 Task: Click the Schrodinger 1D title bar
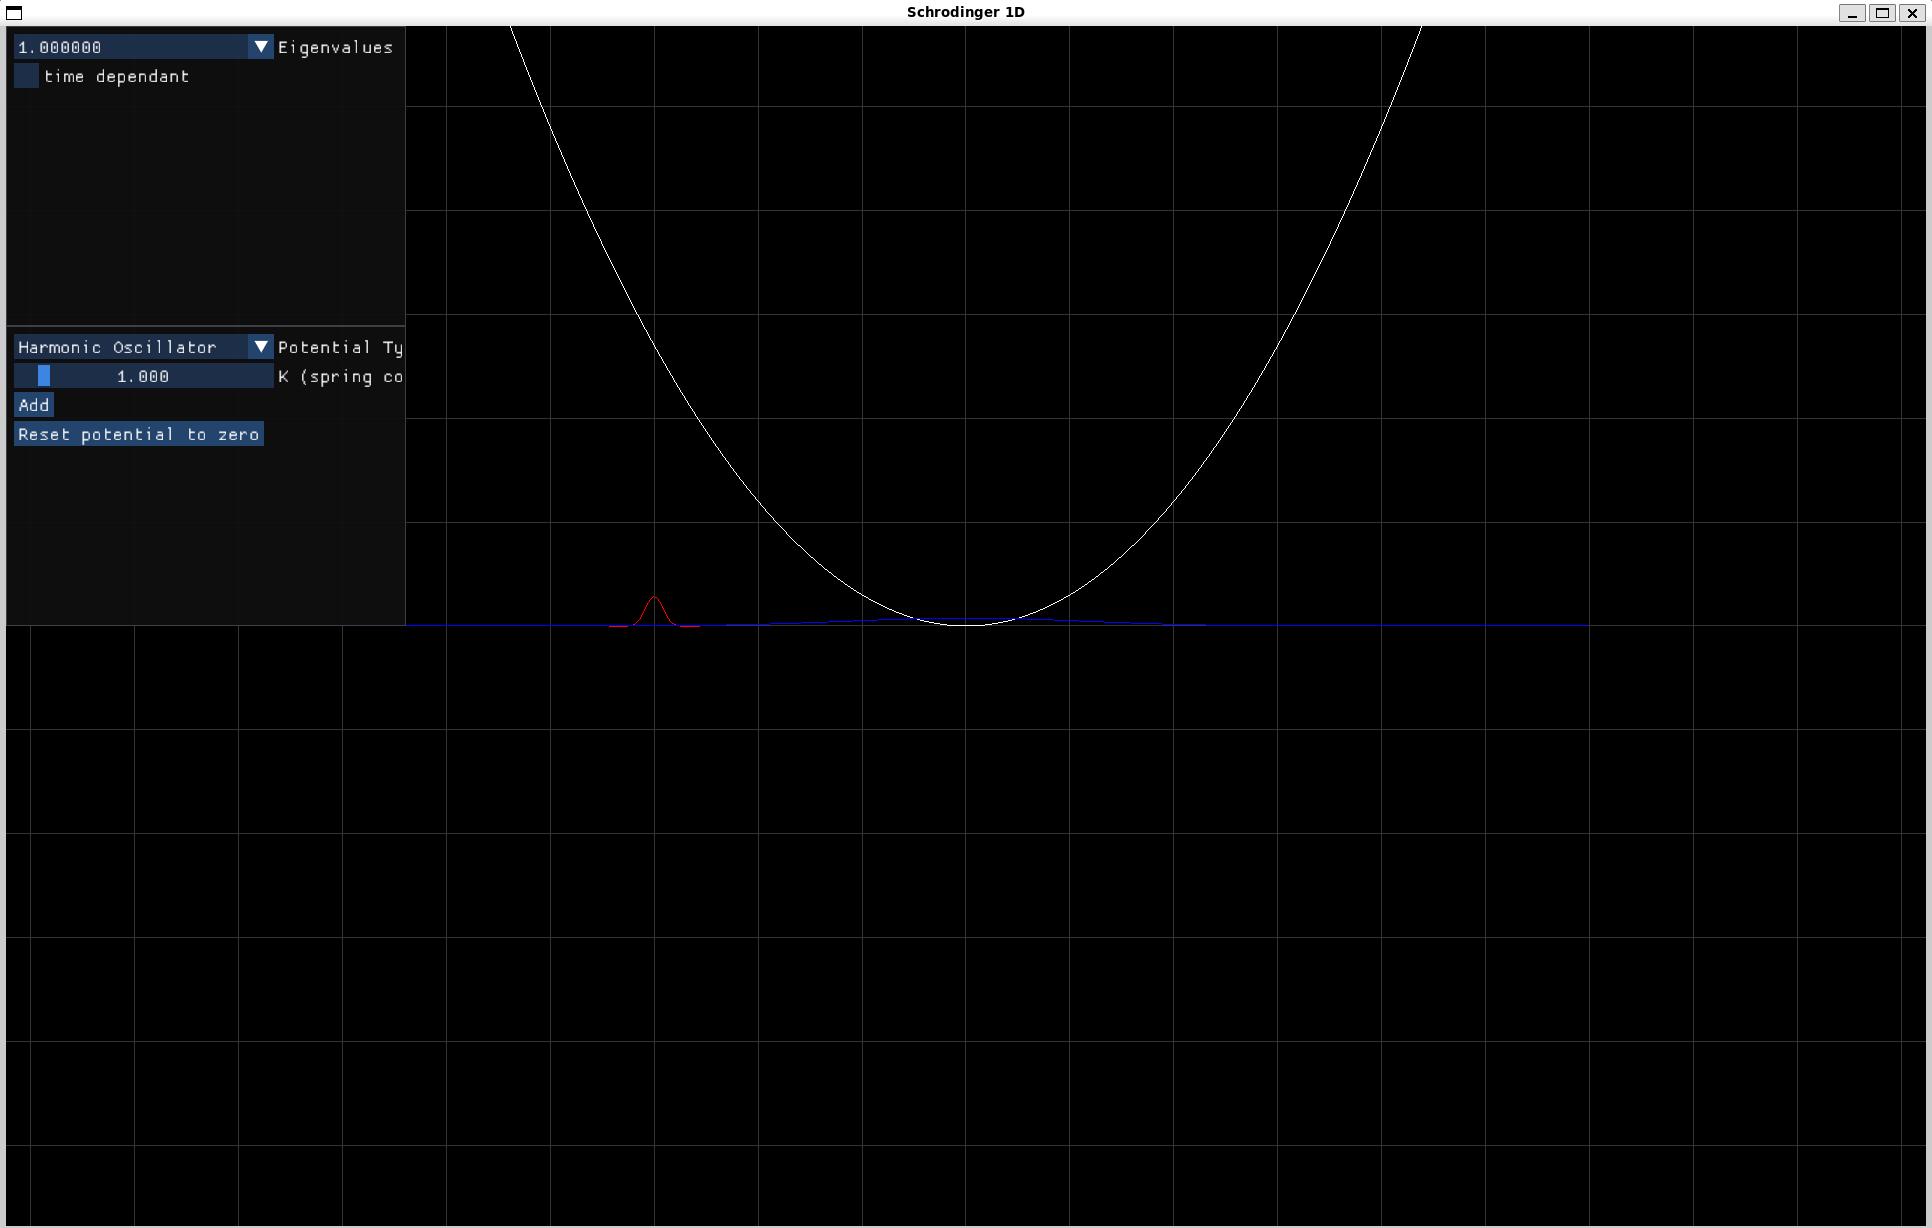click(x=966, y=12)
